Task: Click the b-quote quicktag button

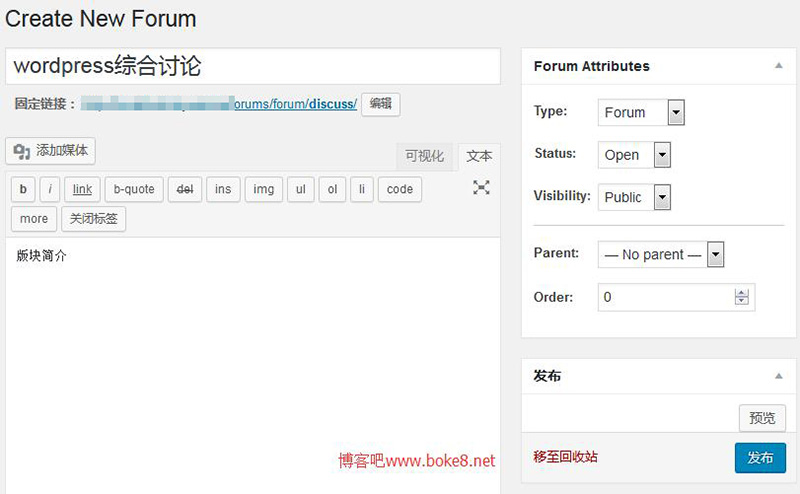Action: [134, 189]
